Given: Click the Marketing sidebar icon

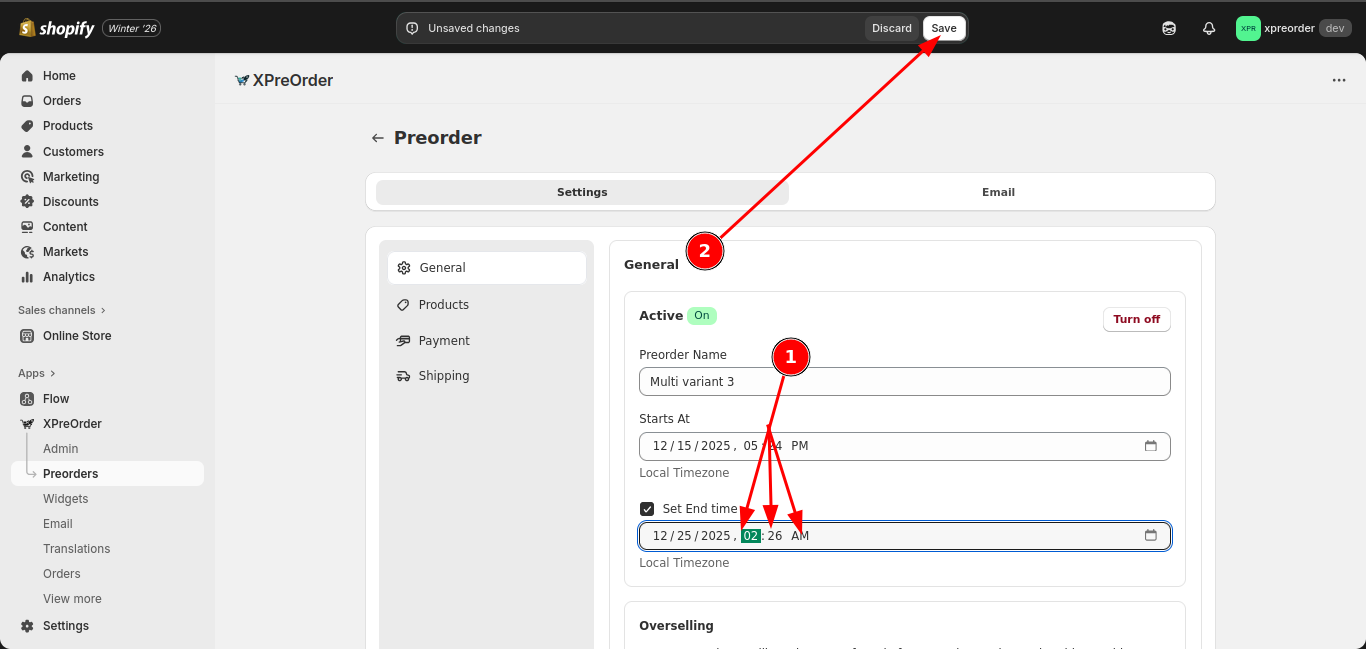Looking at the screenshot, I should (x=27, y=177).
